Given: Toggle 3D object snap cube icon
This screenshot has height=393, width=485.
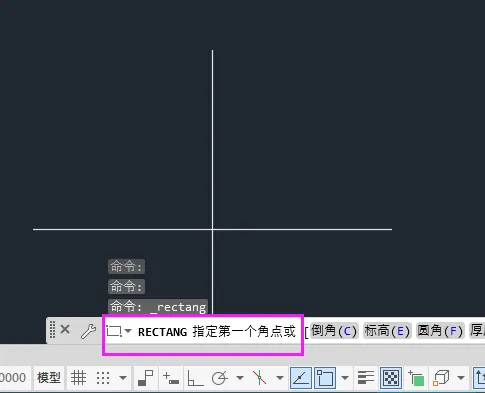Looking at the screenshot, I should [x=441, y=378].
